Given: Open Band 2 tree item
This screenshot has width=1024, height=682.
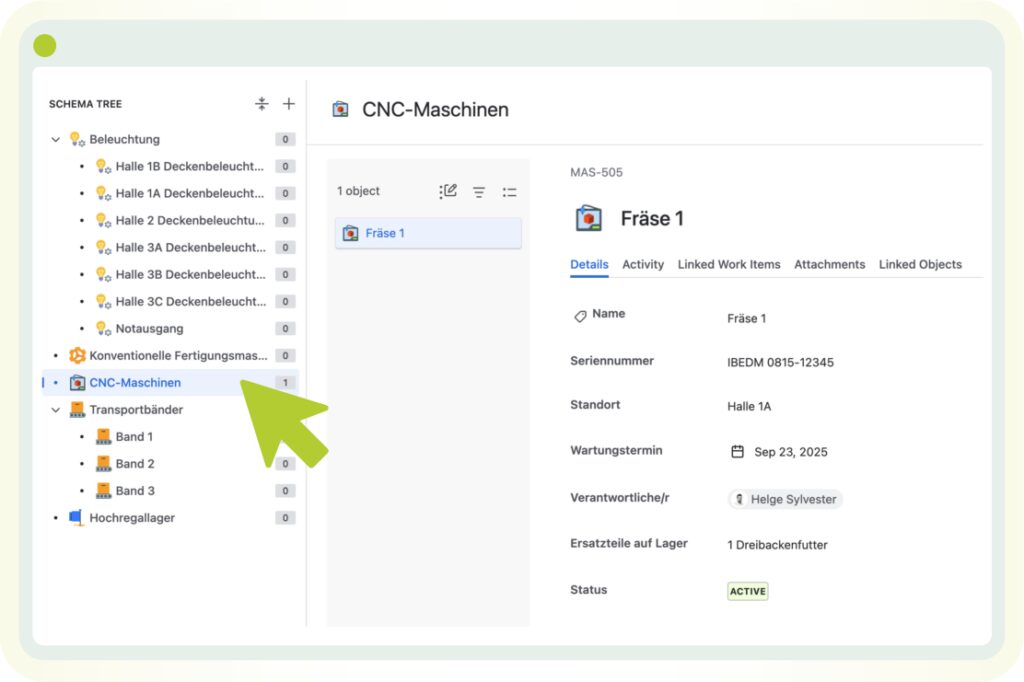Looking at the screenshot, I should pos(135,464).
